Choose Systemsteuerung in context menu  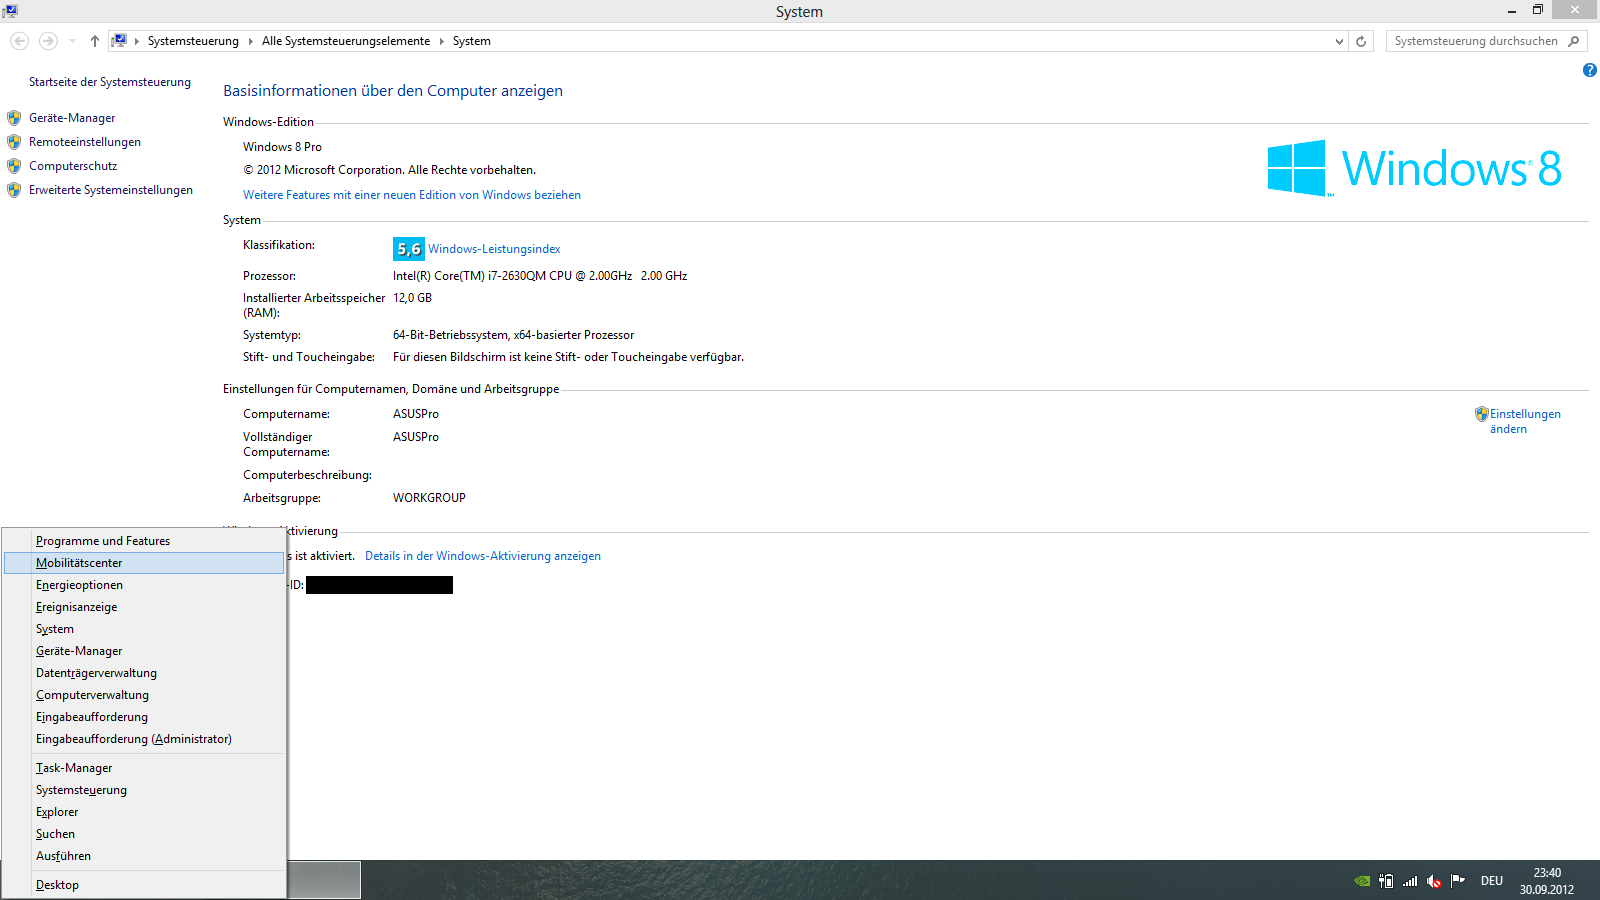coord(144,790)
